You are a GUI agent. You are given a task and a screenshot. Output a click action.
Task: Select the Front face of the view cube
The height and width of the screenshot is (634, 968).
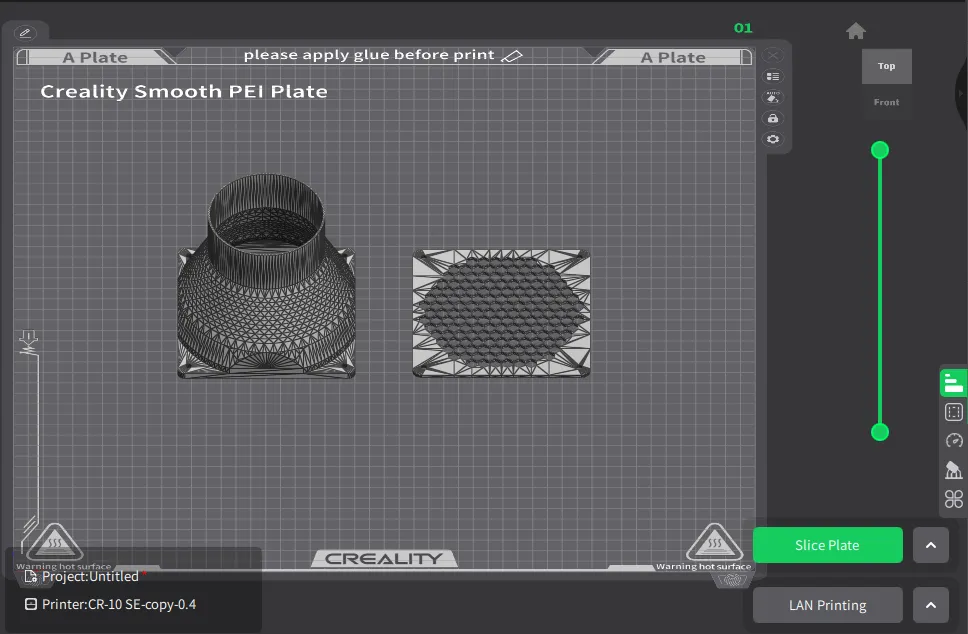pyautogui.click(x=887, y=102)
